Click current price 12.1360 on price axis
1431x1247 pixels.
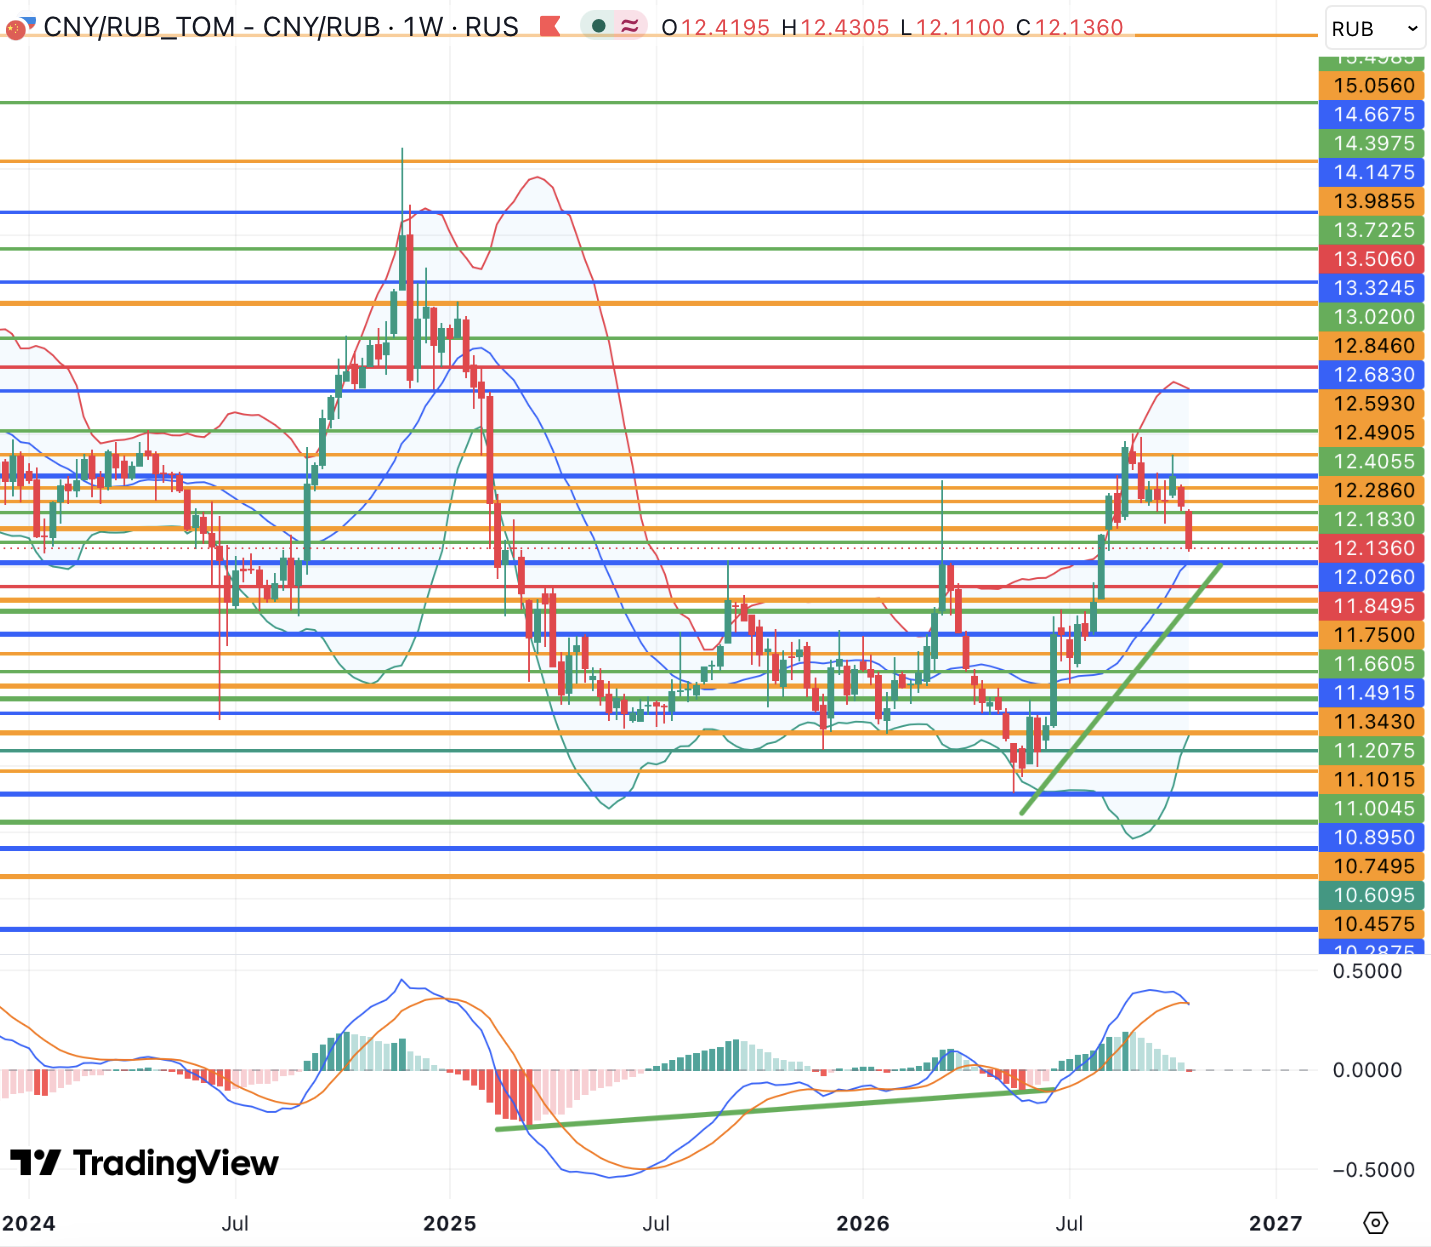click(1374, 549)
